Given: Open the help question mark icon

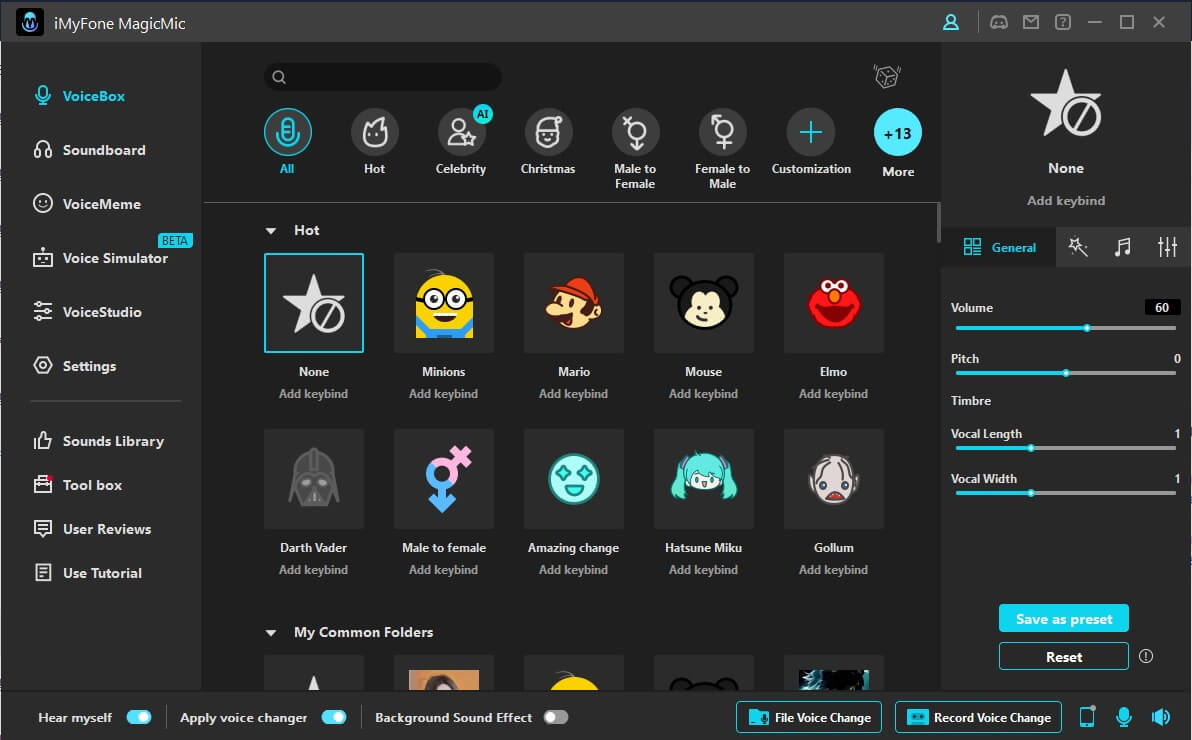Looking at the screenshot, I should (x=1062, y=22).
